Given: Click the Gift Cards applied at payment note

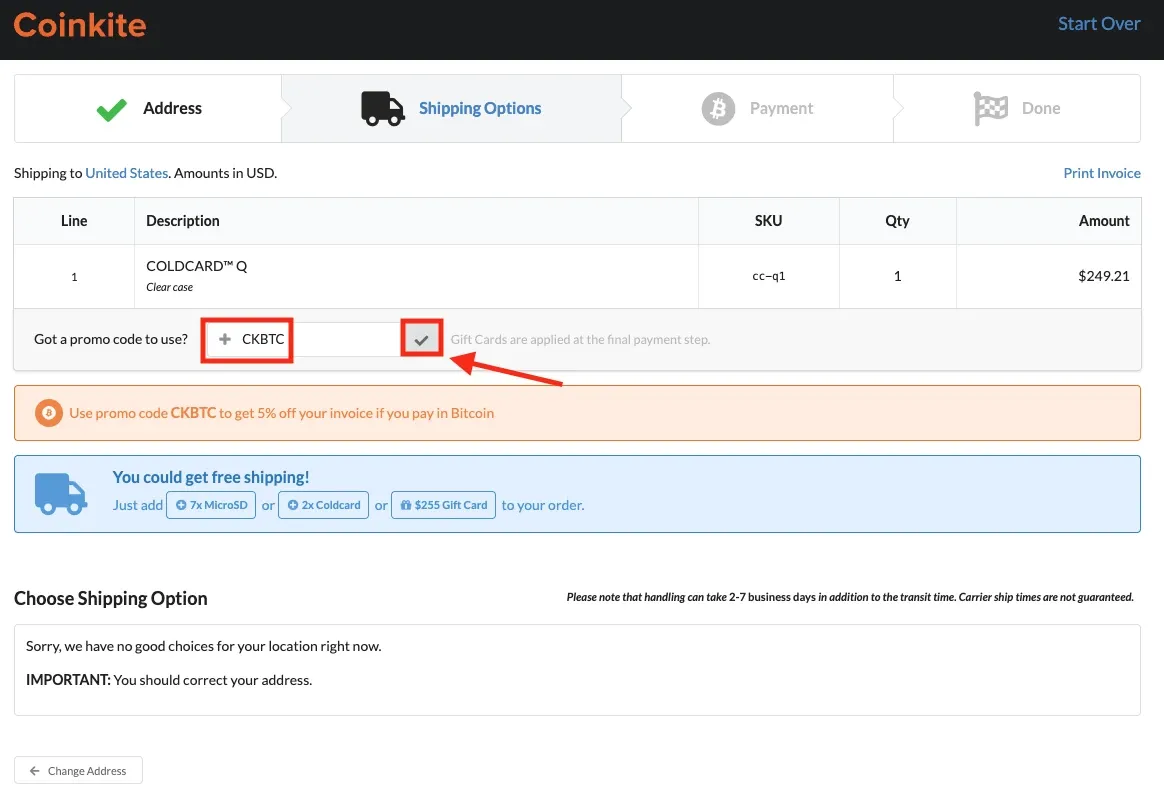Looking at the screenshot, I should pyautogui.click(x=581, y=339).
